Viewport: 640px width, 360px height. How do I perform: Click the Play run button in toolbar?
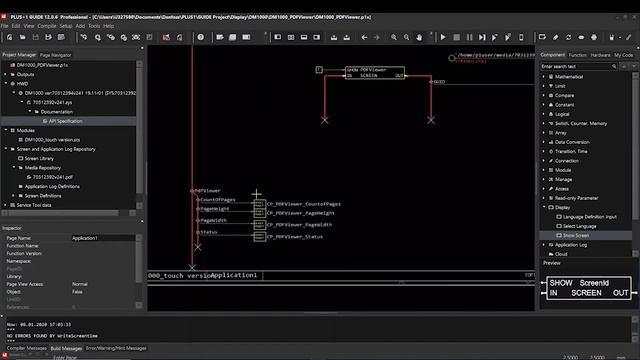(x=443, y=37)
